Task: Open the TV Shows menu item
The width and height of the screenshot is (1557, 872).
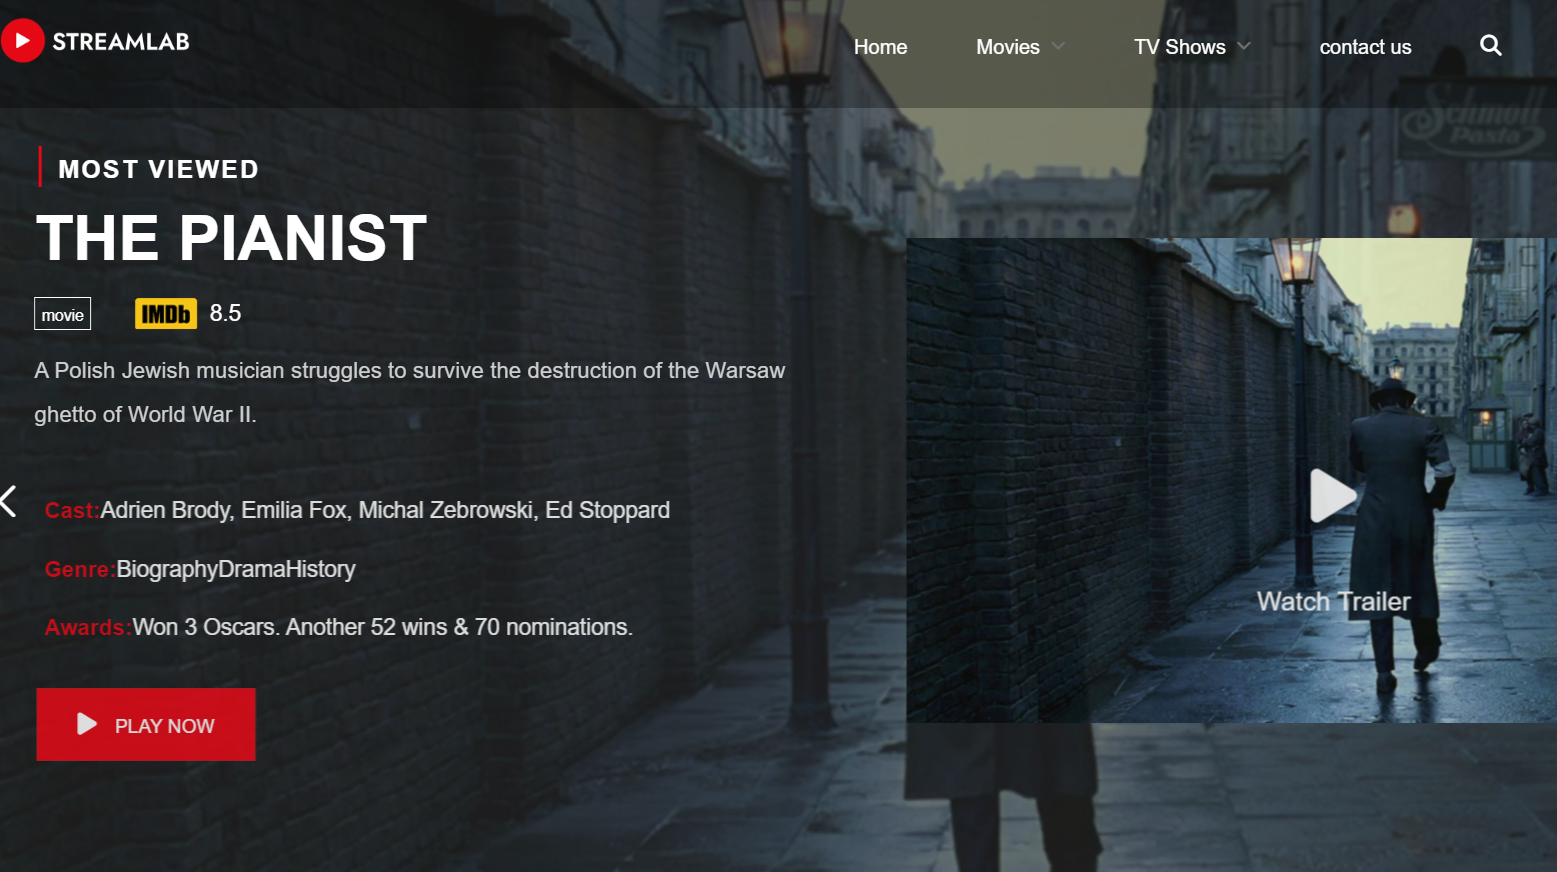Action: 1180,47
